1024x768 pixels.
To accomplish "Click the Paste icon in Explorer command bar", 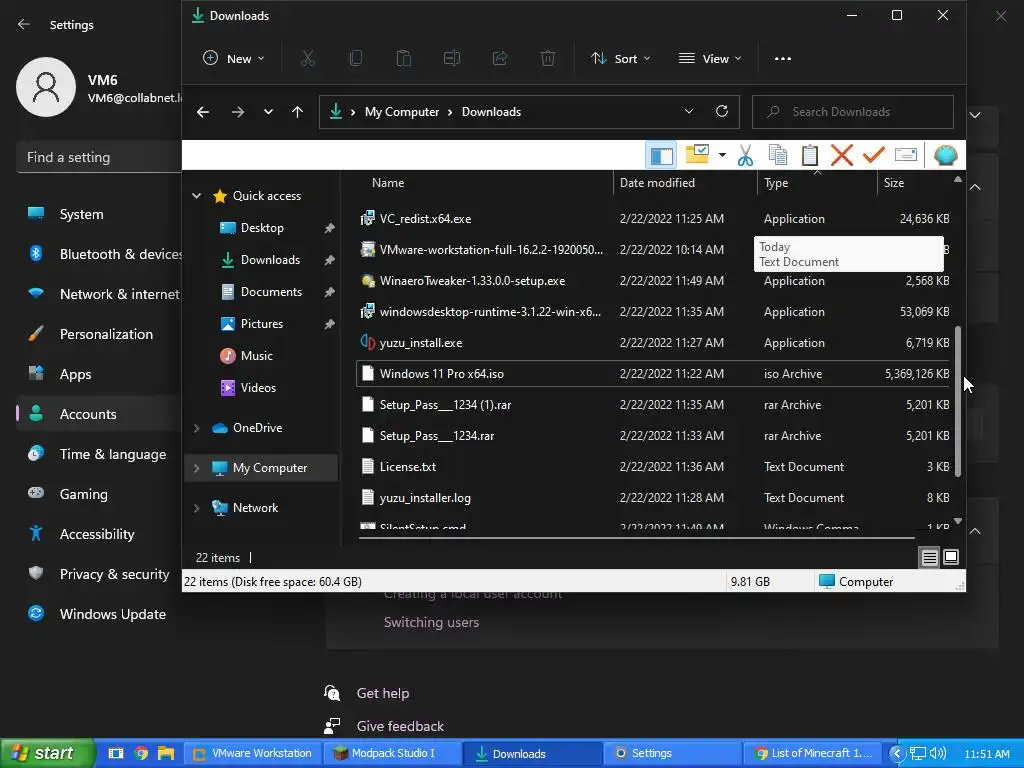I will click(404, 59).
